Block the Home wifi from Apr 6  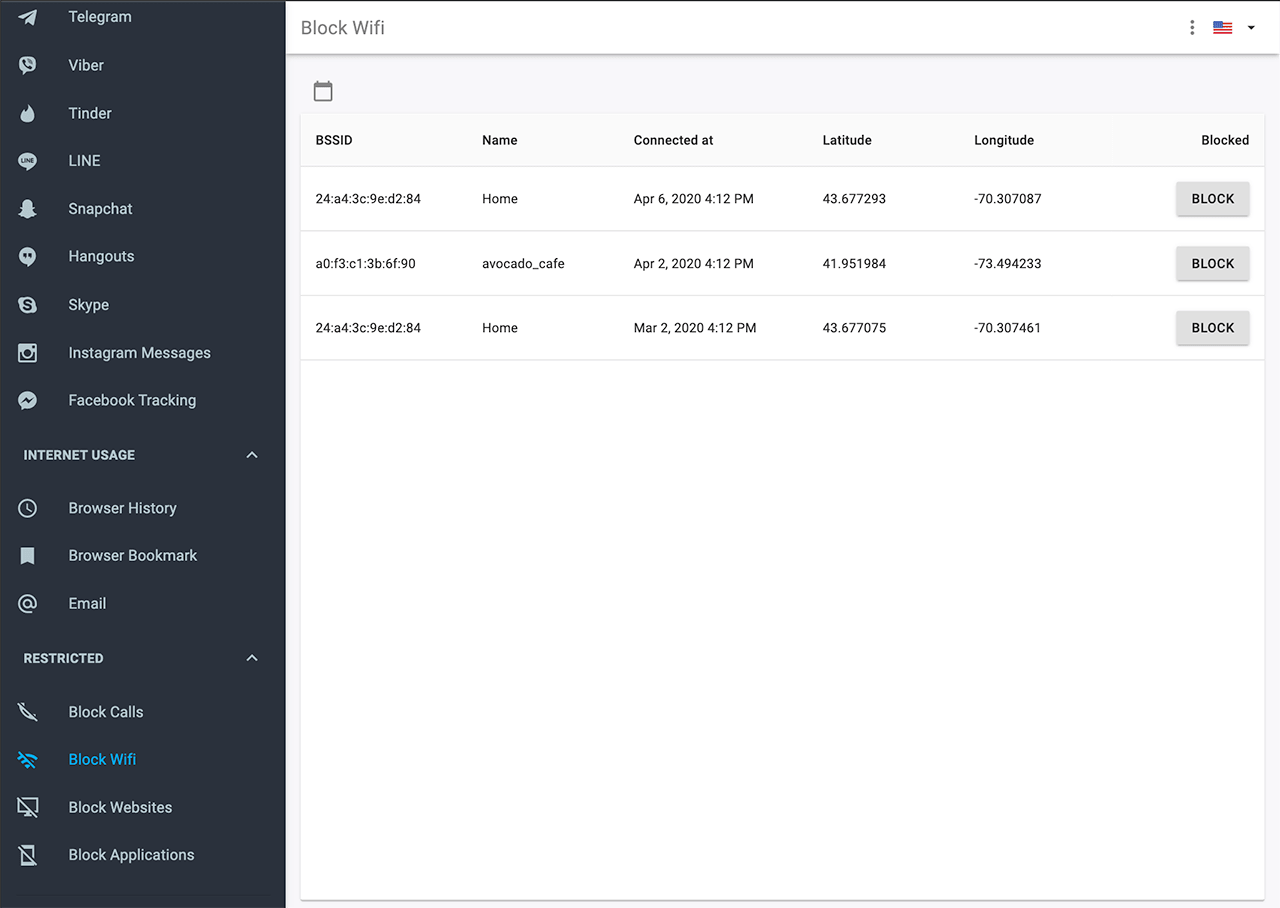click(1212, 199)
